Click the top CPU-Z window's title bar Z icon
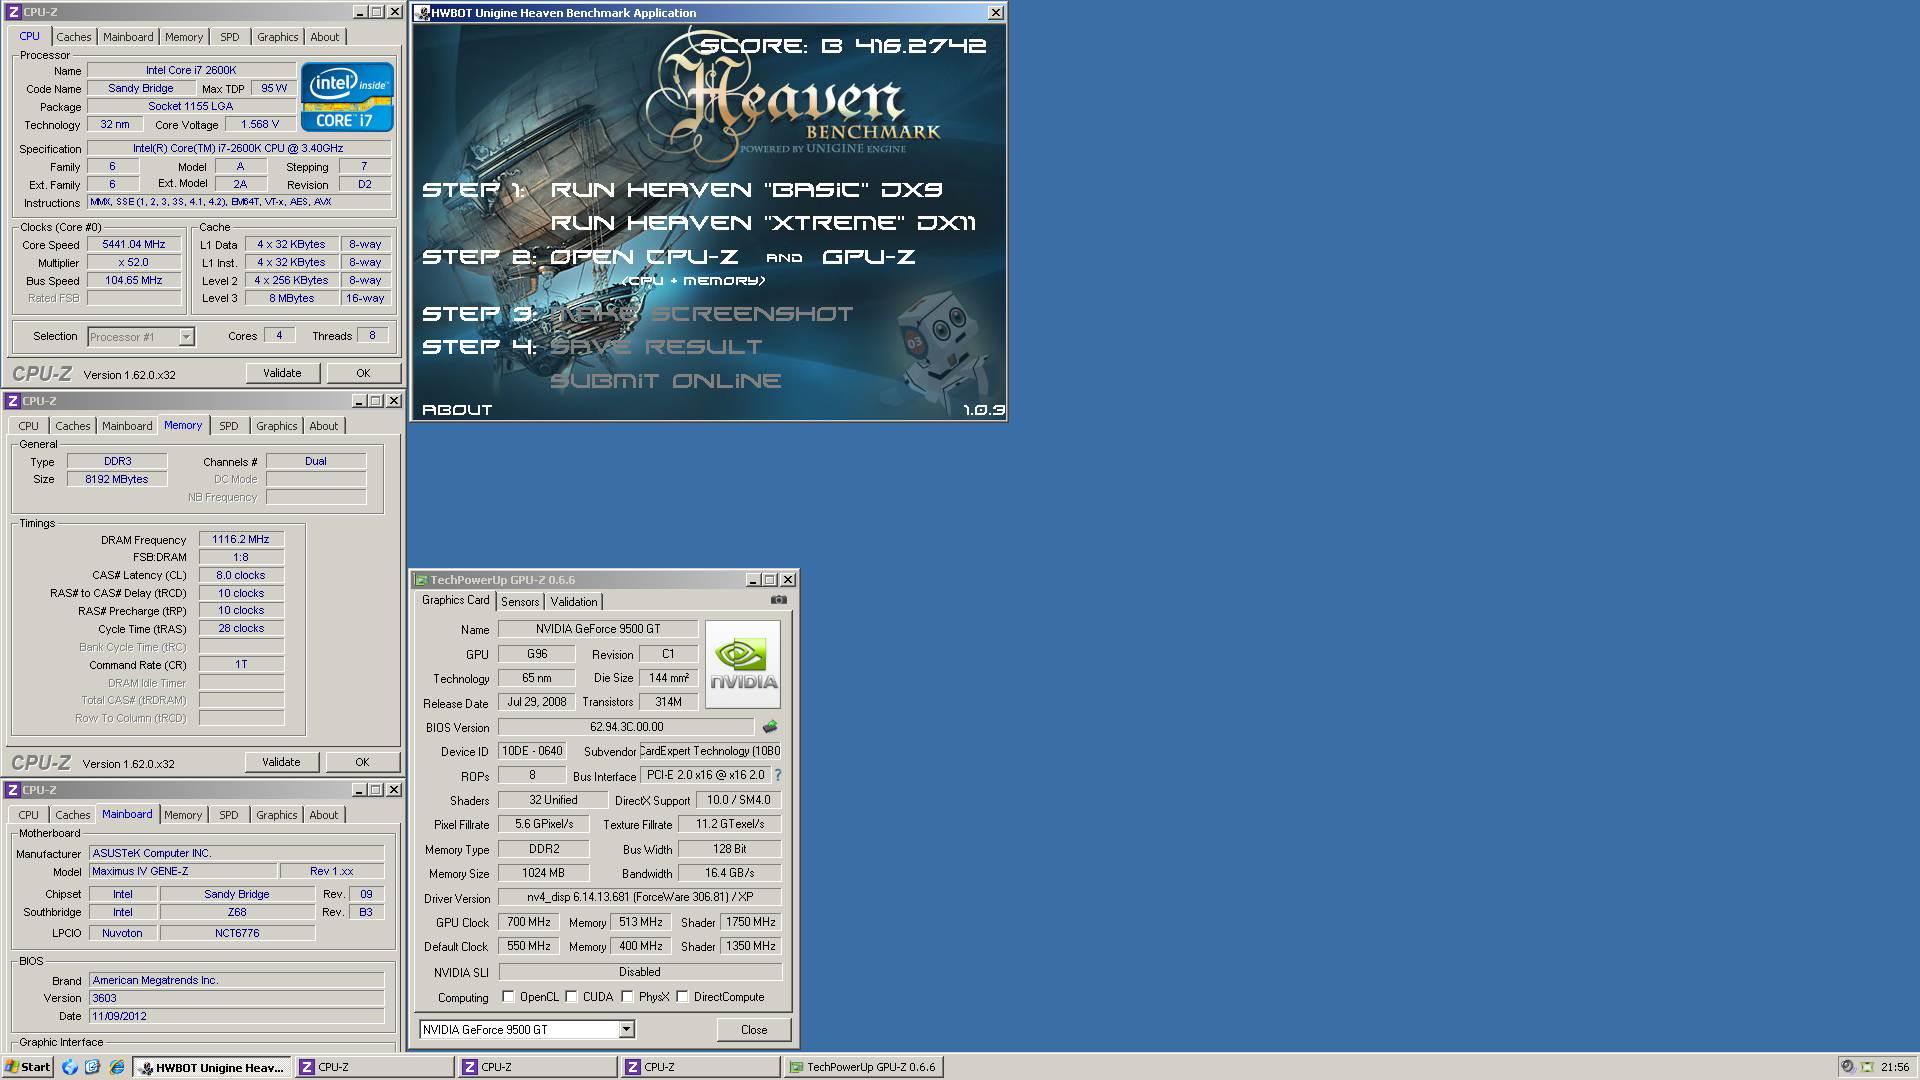This screenshot has height=1080, width=1920. (x=13, y=12)
